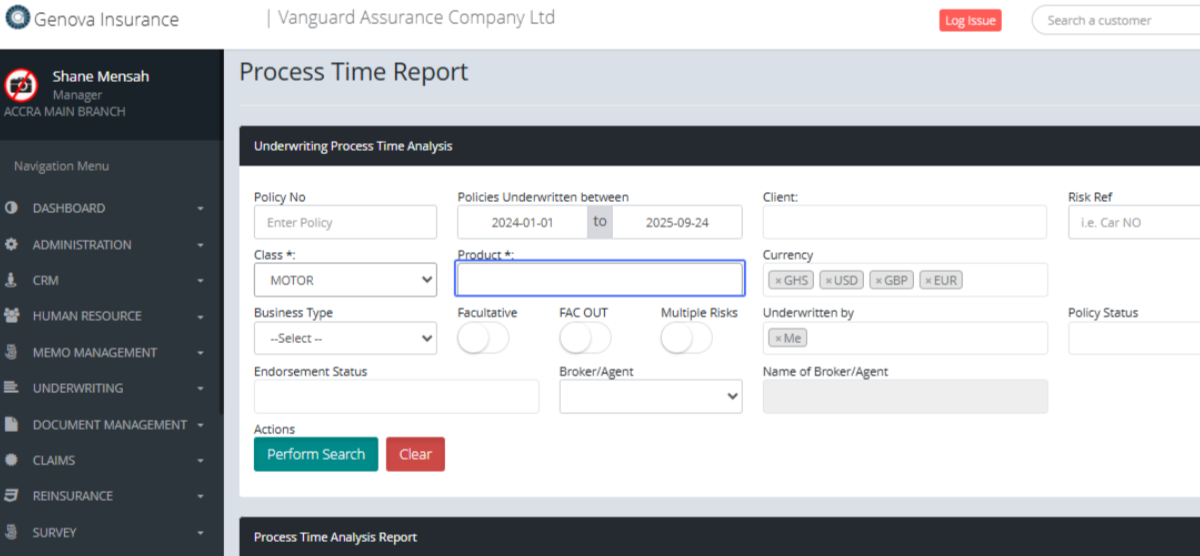Click the Policy No input field
The height and width of the screenshot is (556, 1200).
tap(345, 222)
